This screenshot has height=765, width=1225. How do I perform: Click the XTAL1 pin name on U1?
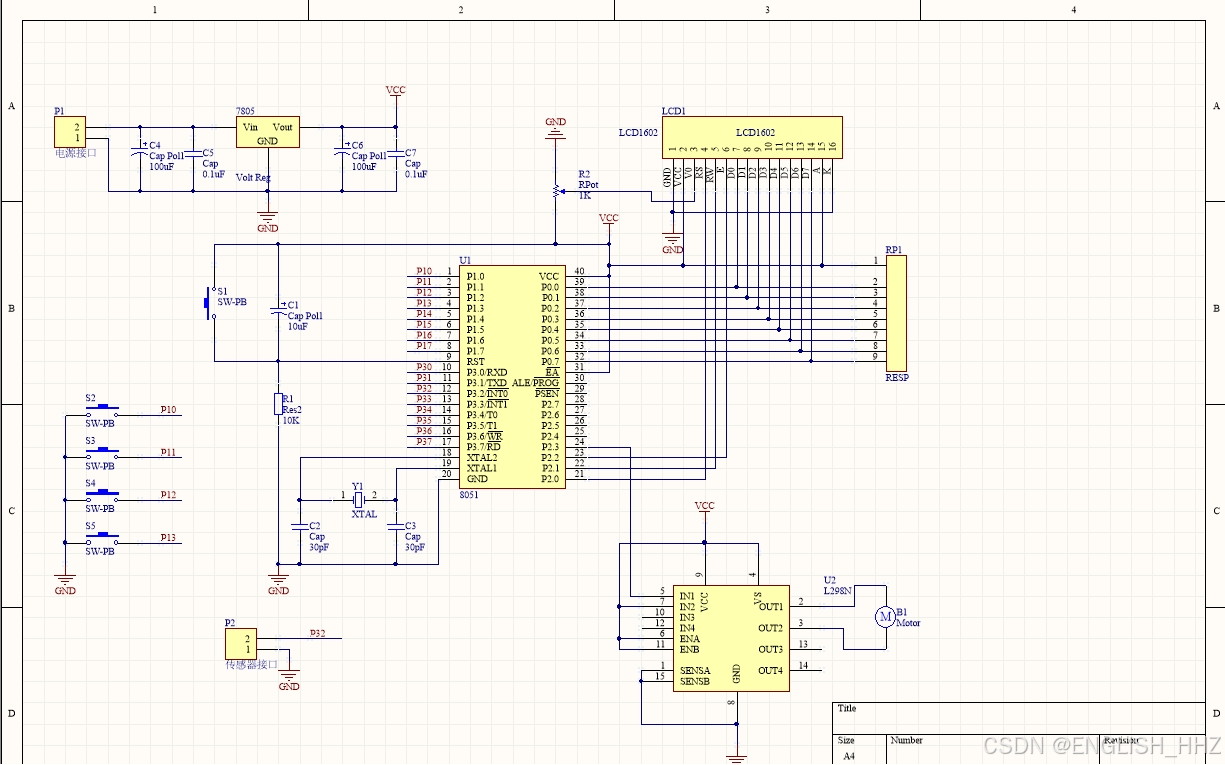482,468
